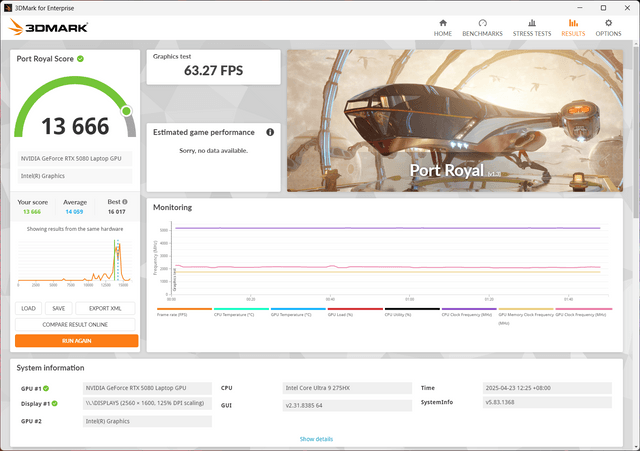Click the info icon next to Best score

(x=125, y=202)
